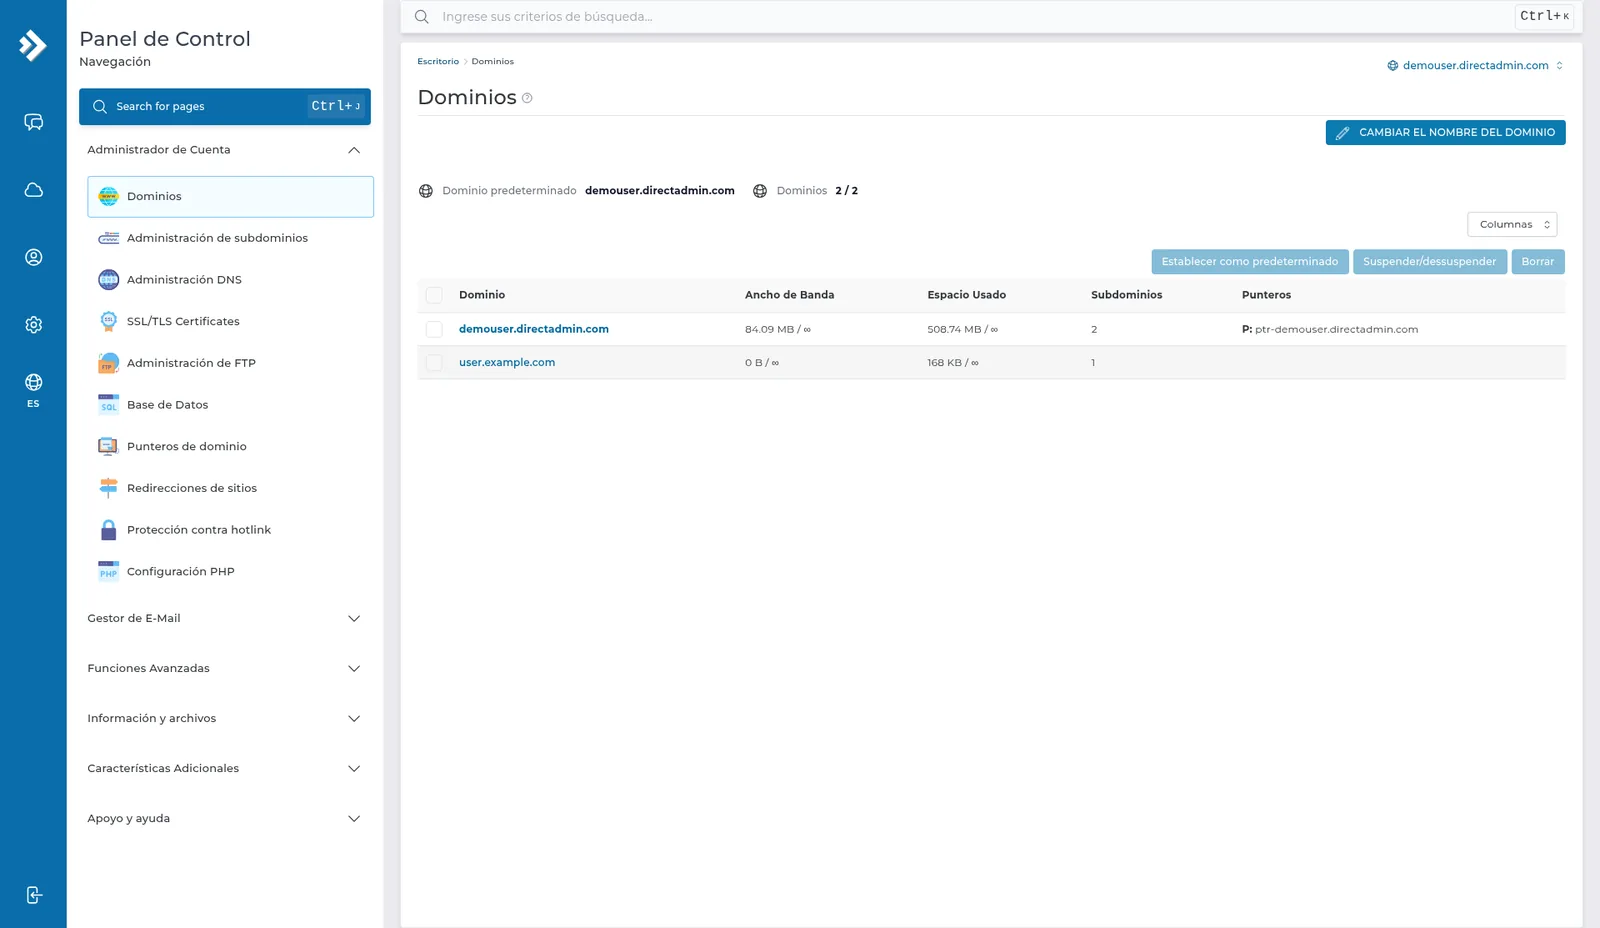Click the Redirecciones de sitios signpost icon
1600x928 pixels.
(108, 488)
